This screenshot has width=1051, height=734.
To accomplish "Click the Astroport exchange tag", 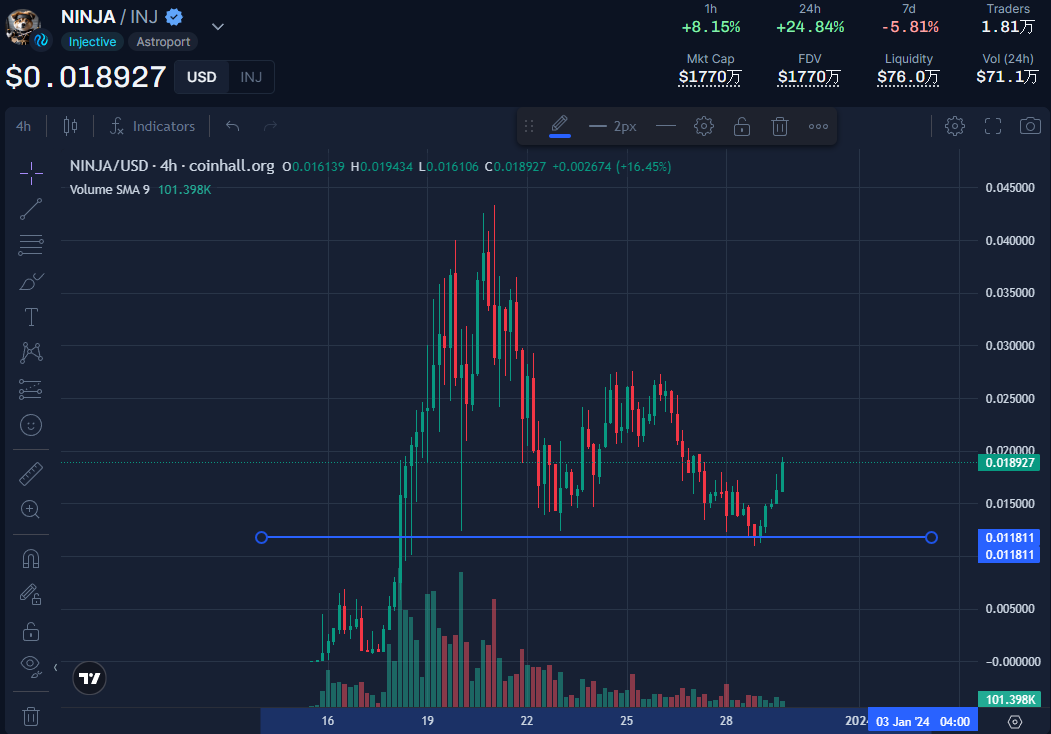I will (163, 42).
